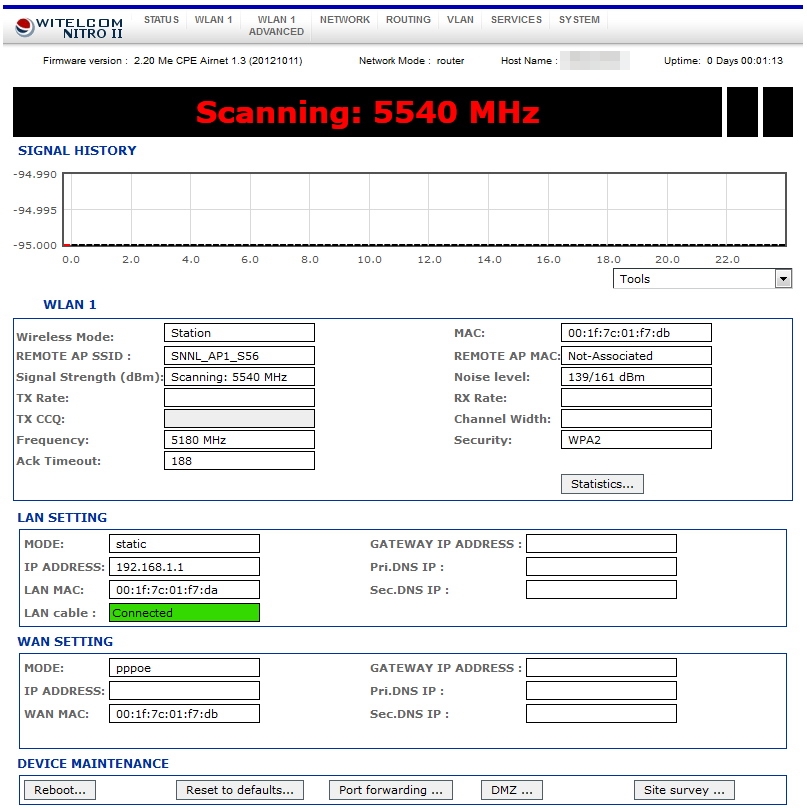Launch the Site survey ... tool
Viewport: 807px width, 808px height.
tap(684, 790)
